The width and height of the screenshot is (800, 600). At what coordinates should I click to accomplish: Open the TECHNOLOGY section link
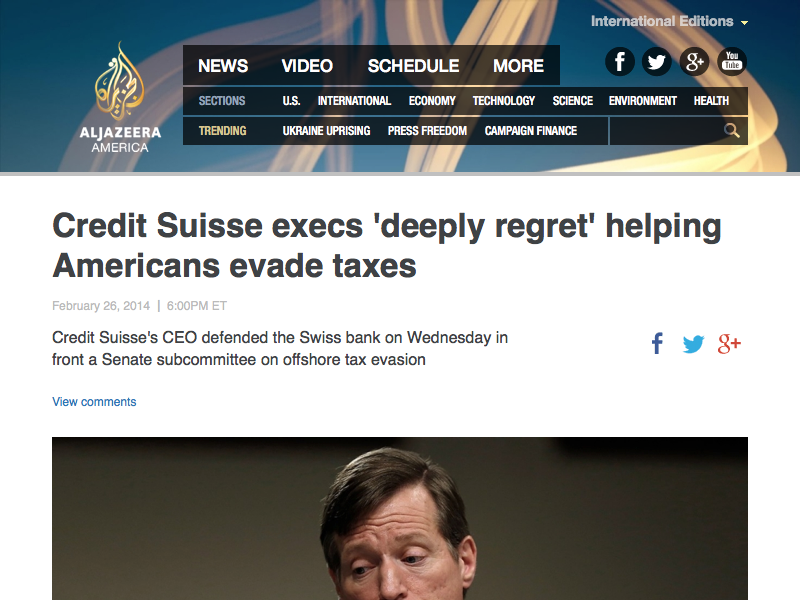[x=504, y=101]
